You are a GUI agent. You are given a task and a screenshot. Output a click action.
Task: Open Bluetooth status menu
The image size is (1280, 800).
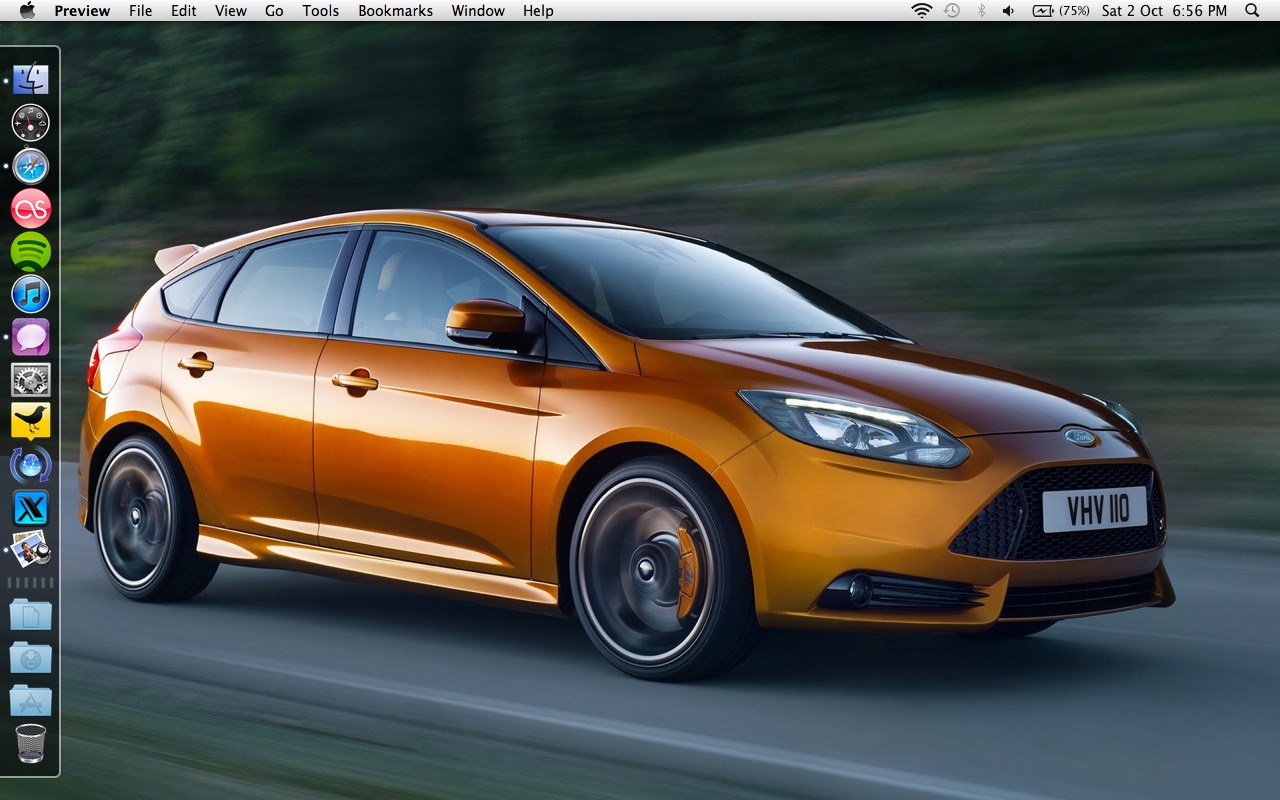click(x=981, y=11)
